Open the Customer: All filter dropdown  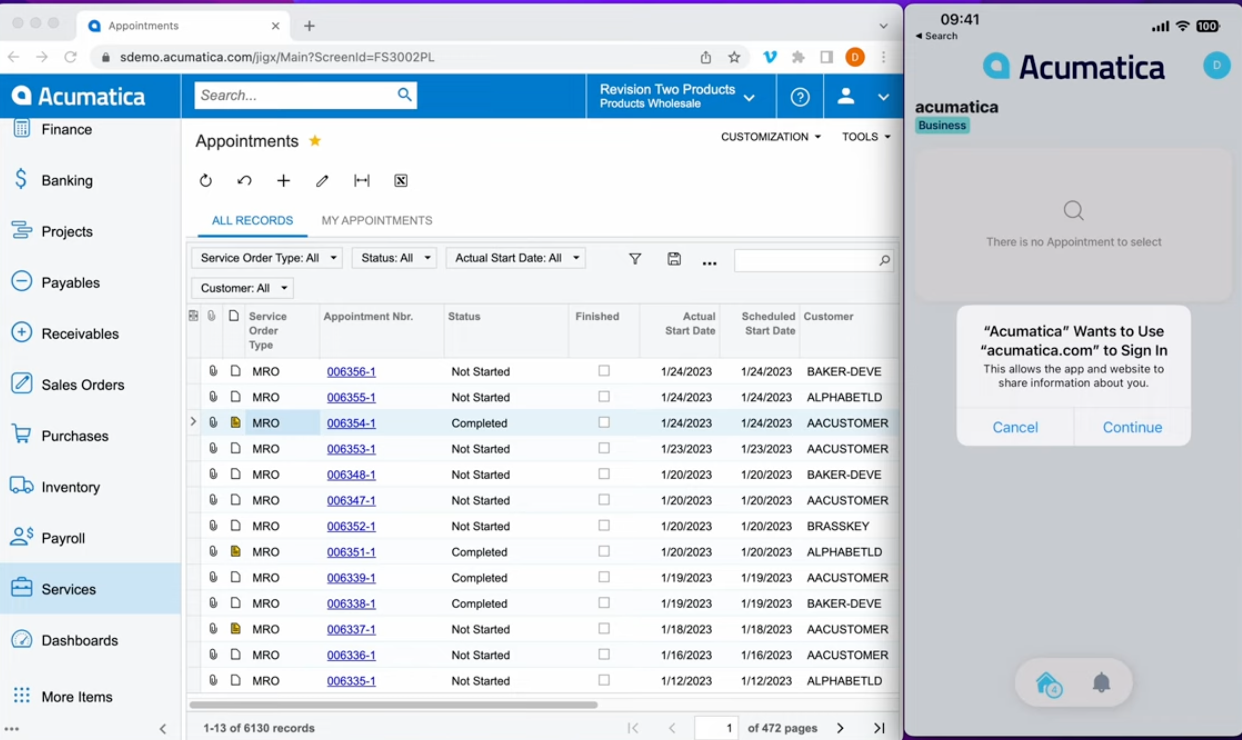[x=242, y=288]
